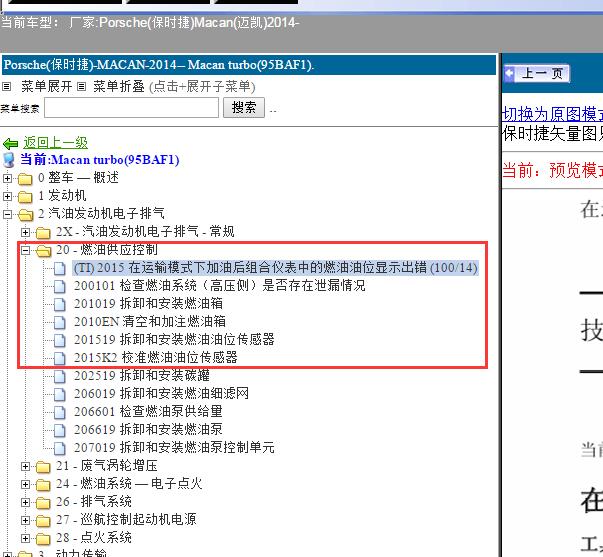
Task: Expand the 21 废气涡轮增压 node
Action: 25,467
